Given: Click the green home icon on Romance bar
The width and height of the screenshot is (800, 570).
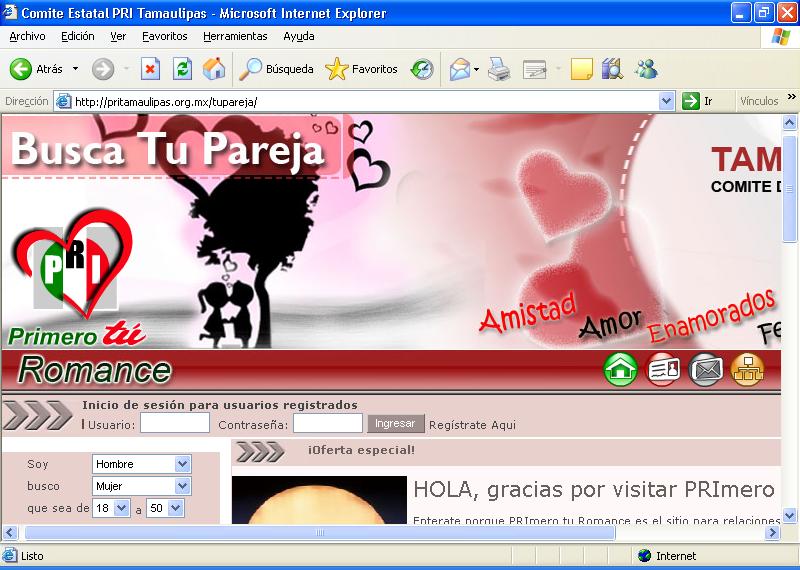Looking at the screenshot, I should [620, 369].
